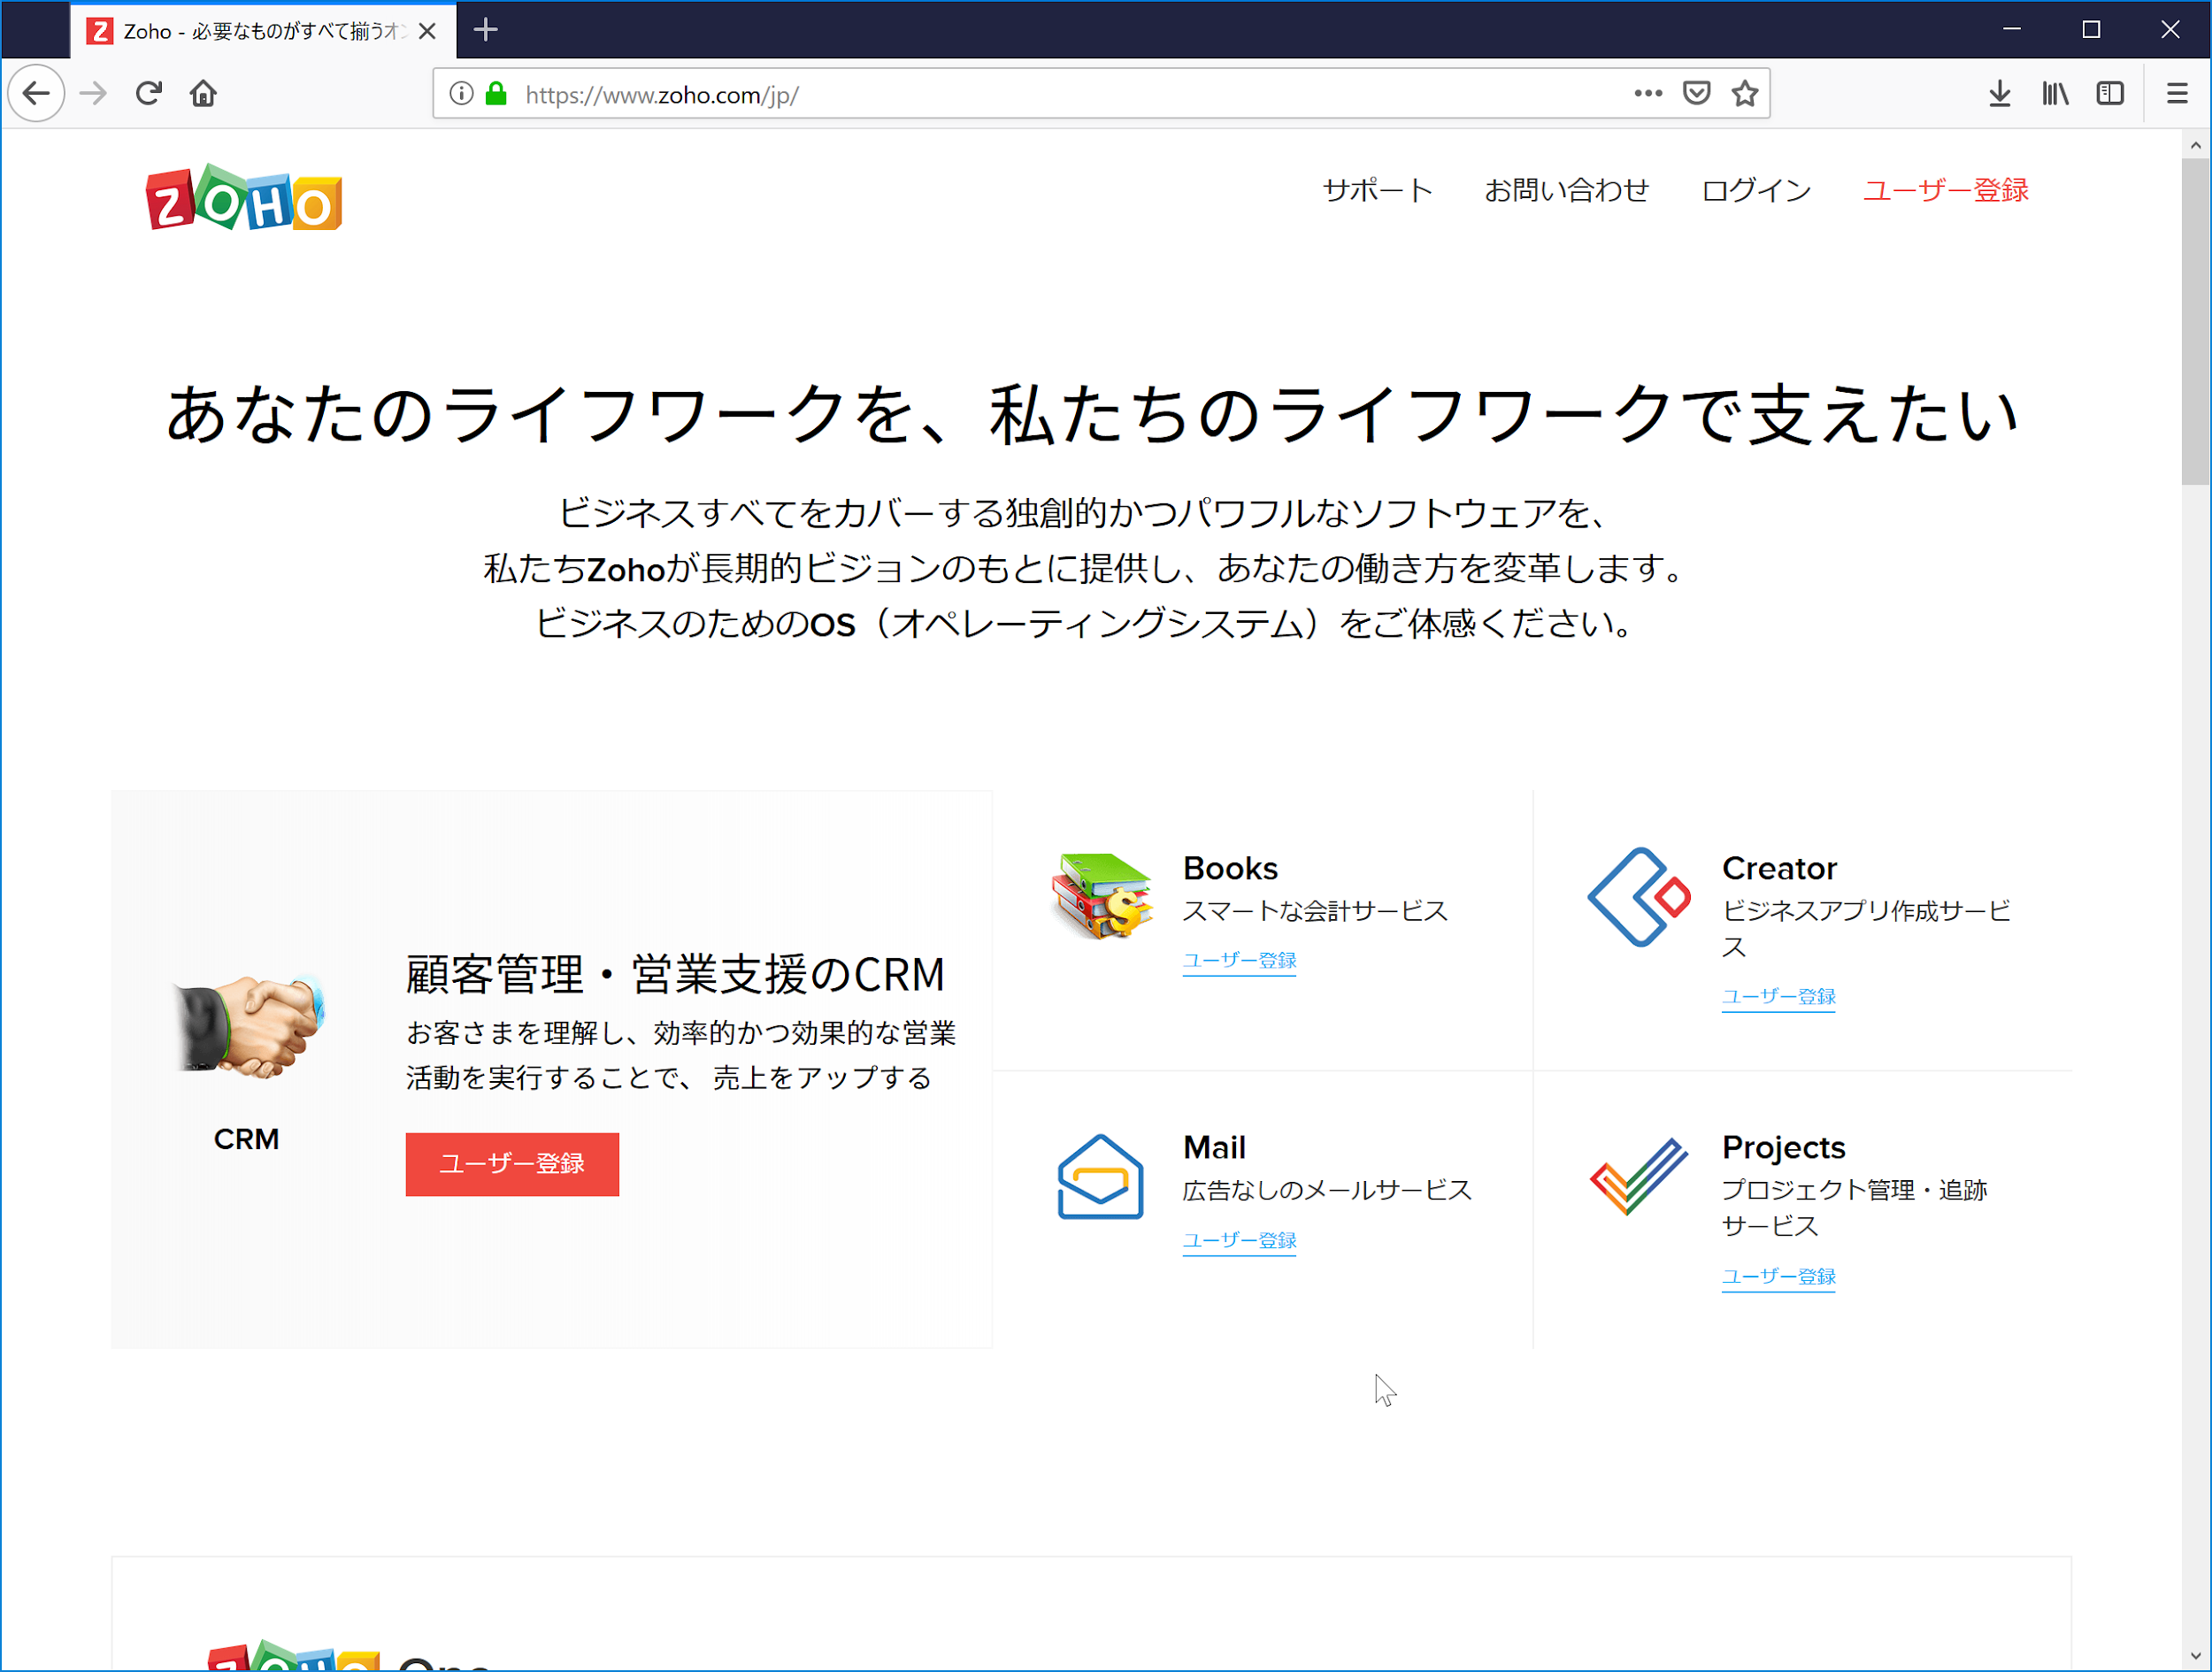Toggle the sidebar view icon

2110,93
